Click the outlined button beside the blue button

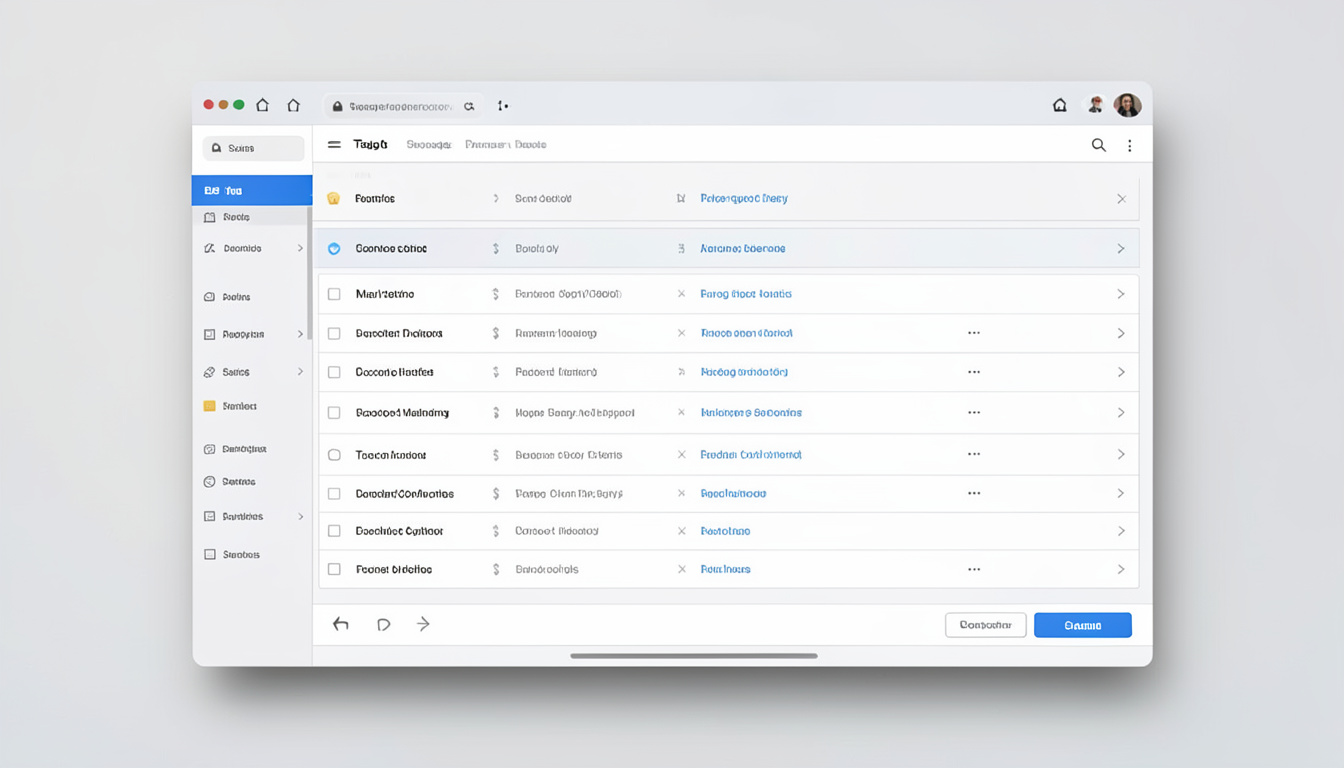pos(986,625)
